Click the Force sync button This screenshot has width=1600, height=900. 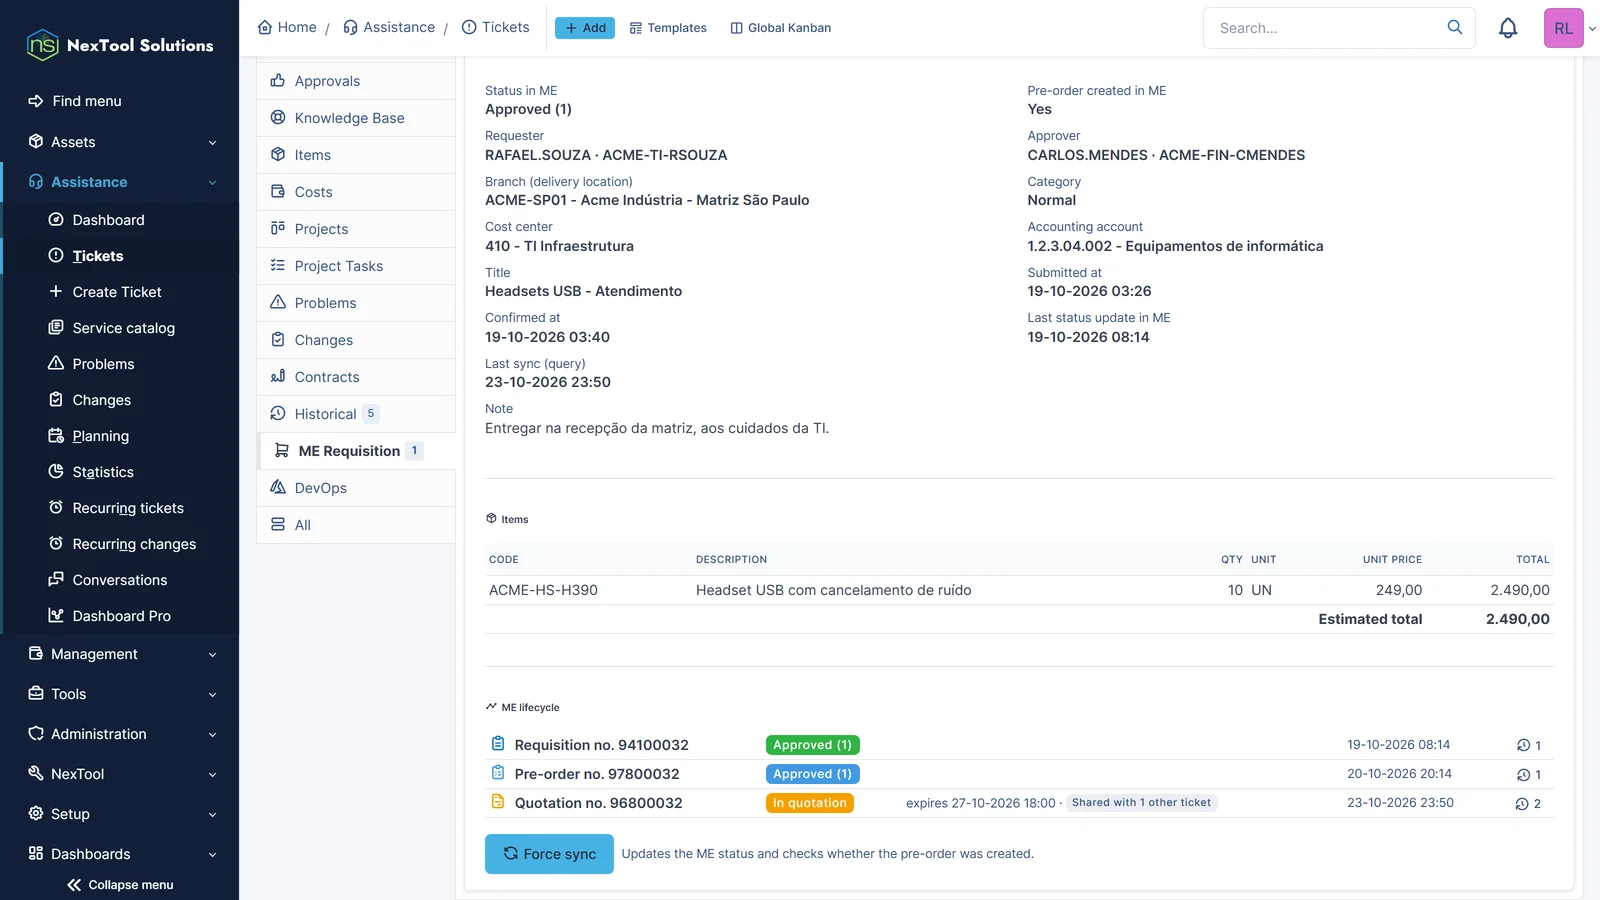point(549,854)
